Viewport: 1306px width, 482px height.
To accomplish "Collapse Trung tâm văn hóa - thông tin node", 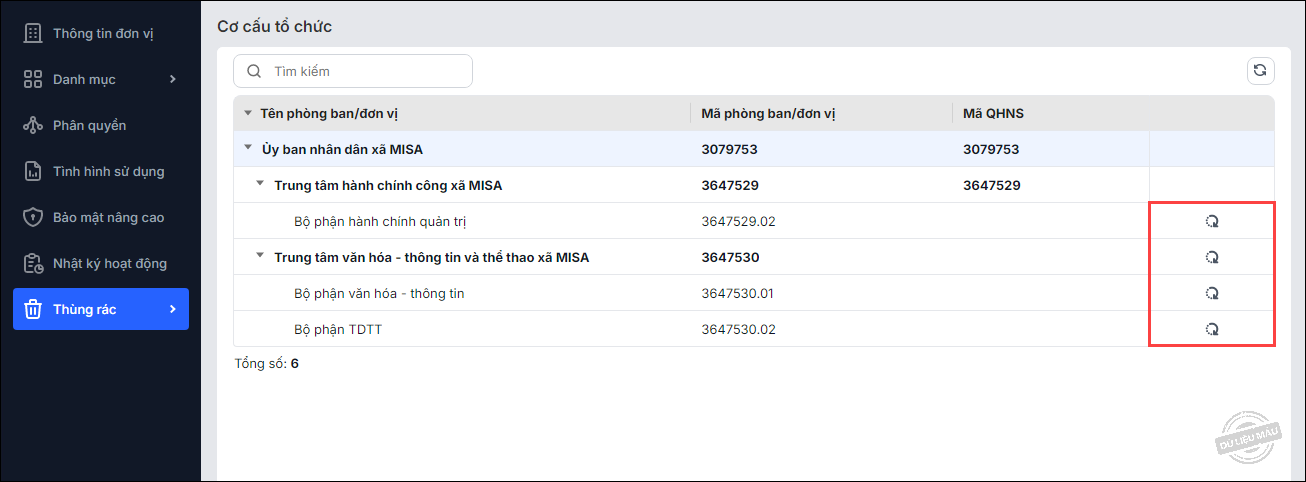I will point(260,257).
